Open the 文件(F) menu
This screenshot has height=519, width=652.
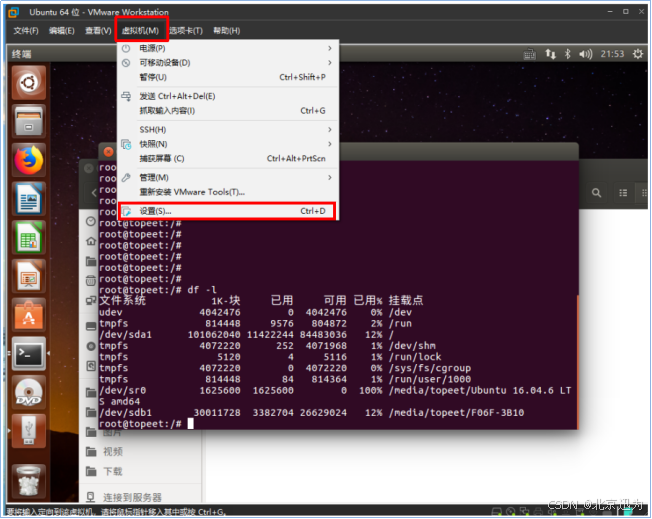click(26, 30)
